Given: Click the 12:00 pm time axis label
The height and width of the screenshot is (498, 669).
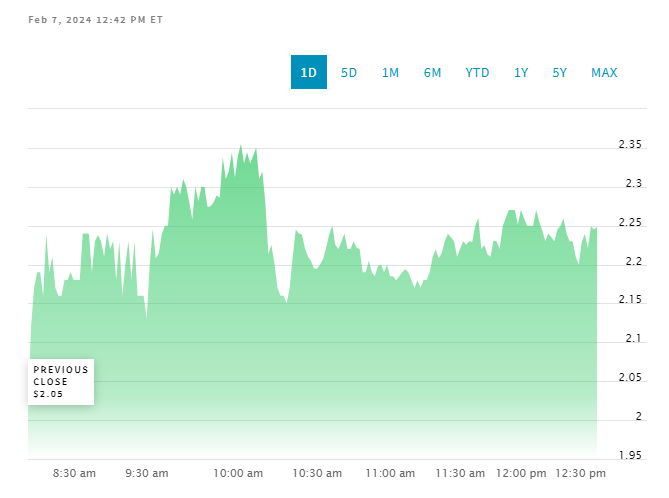Looking at the screenshot, I should pos(521,473).
